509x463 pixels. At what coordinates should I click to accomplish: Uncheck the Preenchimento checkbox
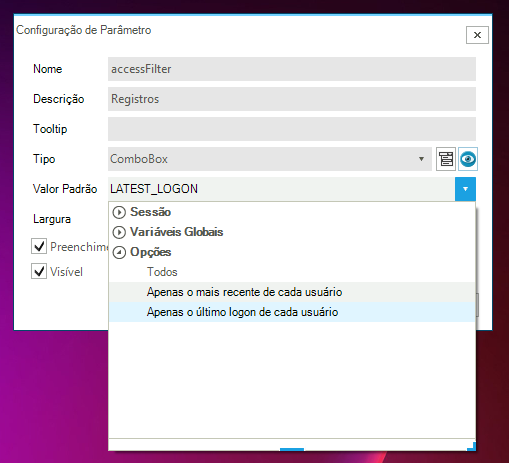[39, 246]
